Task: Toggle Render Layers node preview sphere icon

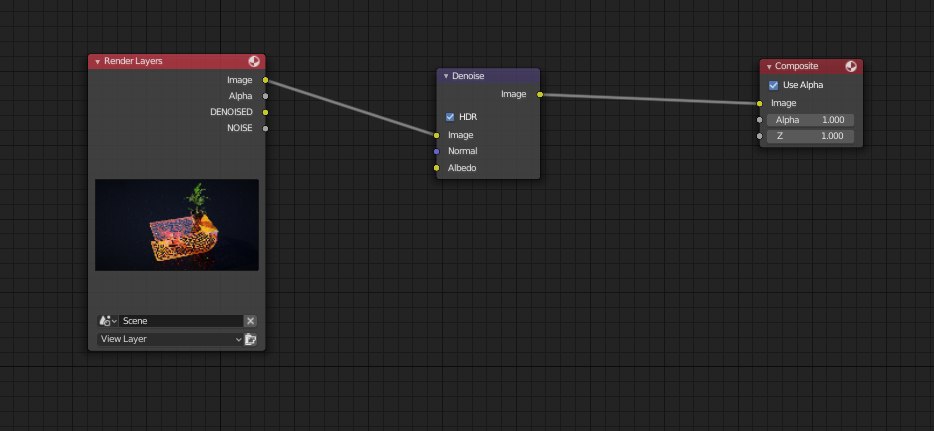Action: tap(254, 61)
